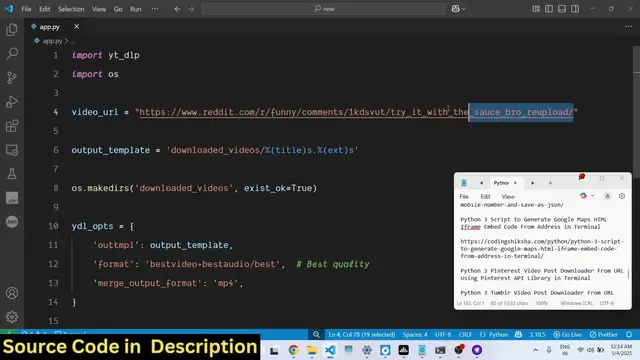Open File Explorer from the taskbar
640x360 pixels.
312,350
